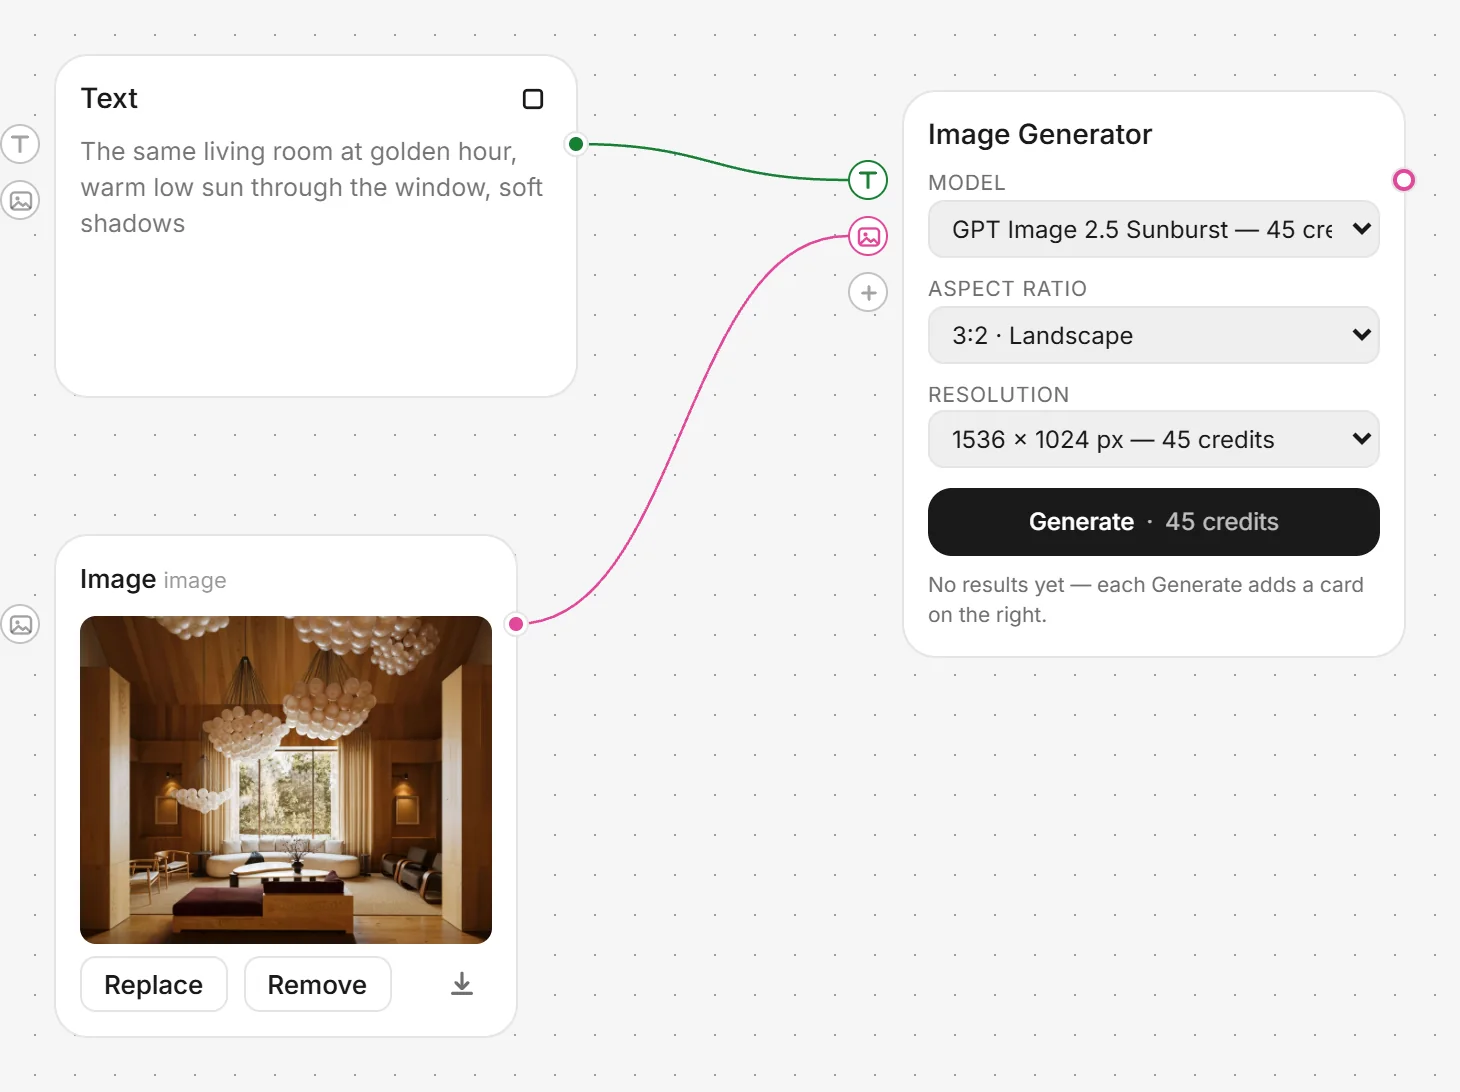Click the "No results yet" message
The height and width of the screenshot is (1092, 1460).
[1146, 600]
